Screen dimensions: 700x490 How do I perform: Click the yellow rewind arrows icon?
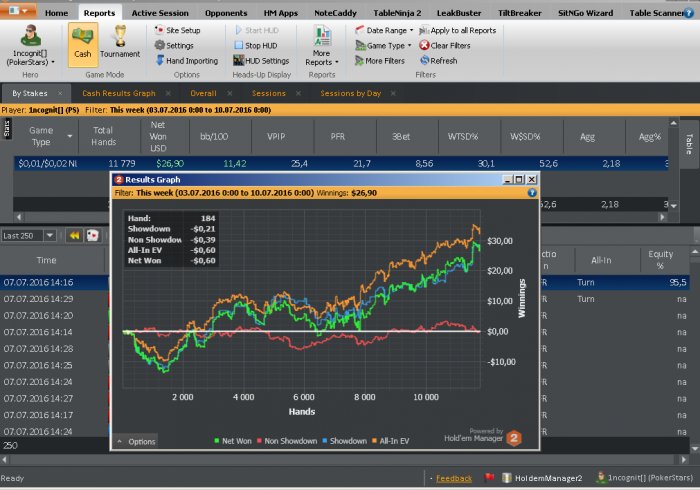pos(74,235)
